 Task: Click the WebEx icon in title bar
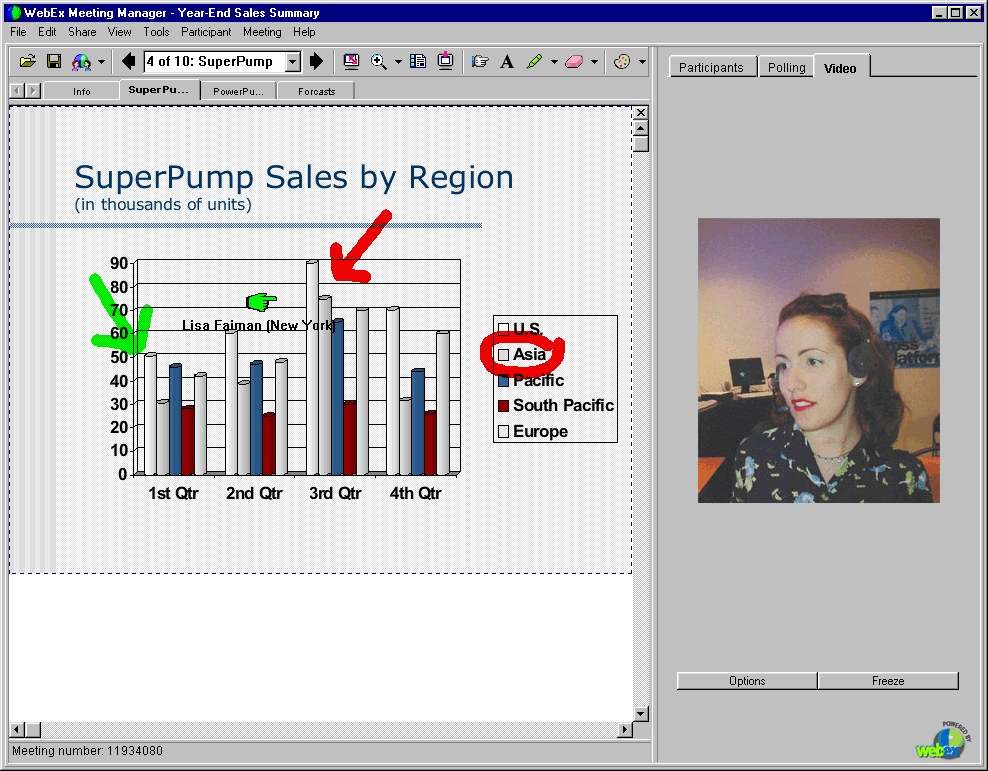tap(14, 13)
